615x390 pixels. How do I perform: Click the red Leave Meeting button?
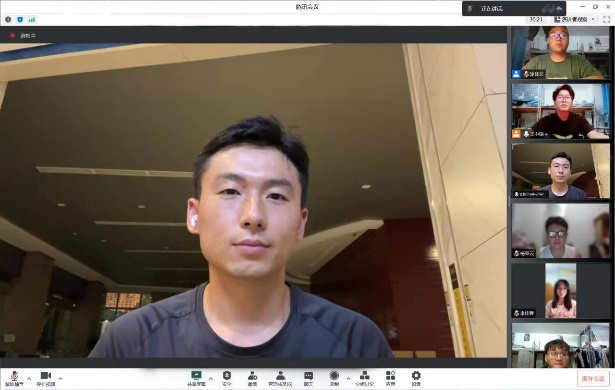coord(593,379)
